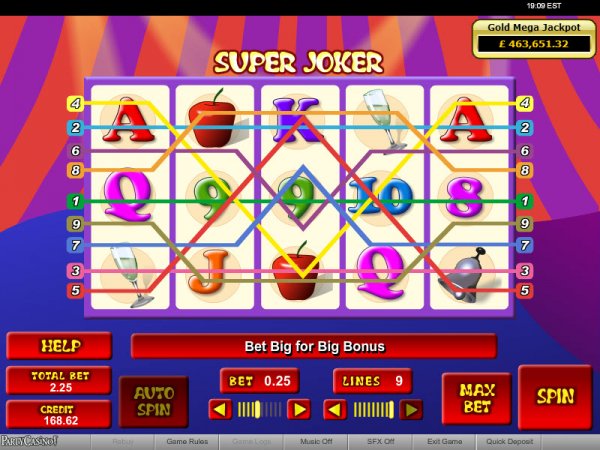Reduce number of lines with left arrow
The image size is (600, 450).
click(x=335, y=409)
